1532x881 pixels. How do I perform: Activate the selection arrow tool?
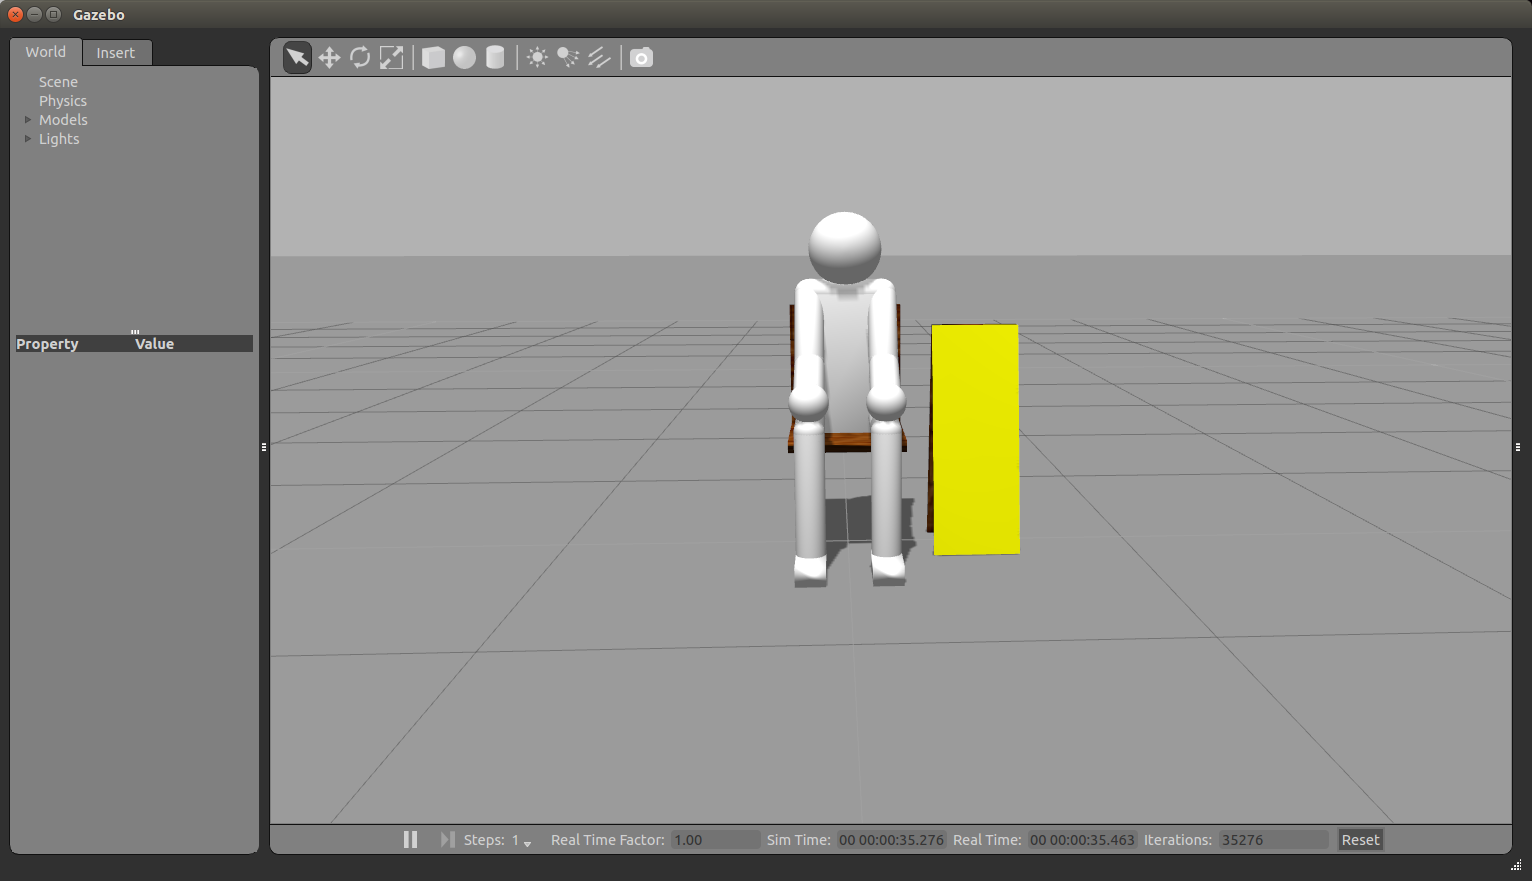297,58
